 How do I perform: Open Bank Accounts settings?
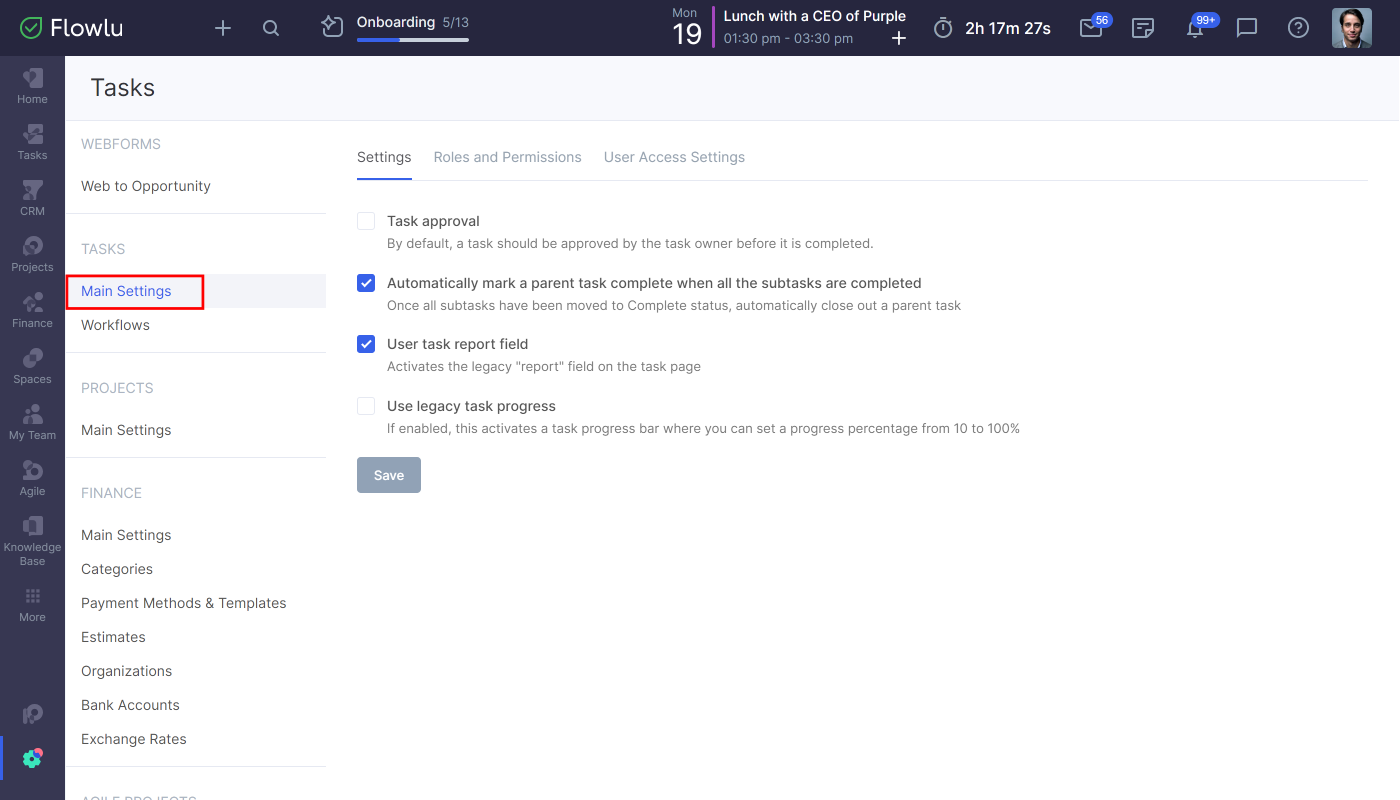tap(130, 705)
